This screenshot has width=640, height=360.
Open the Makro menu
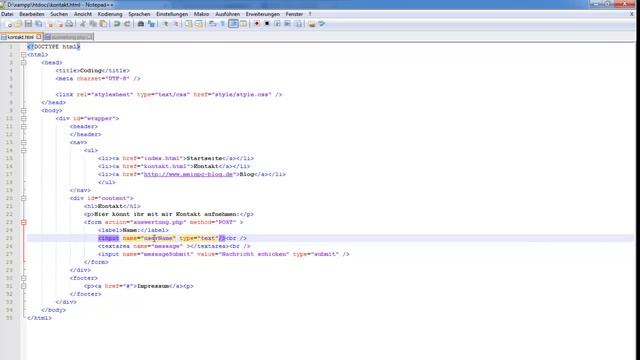[201, 14]
